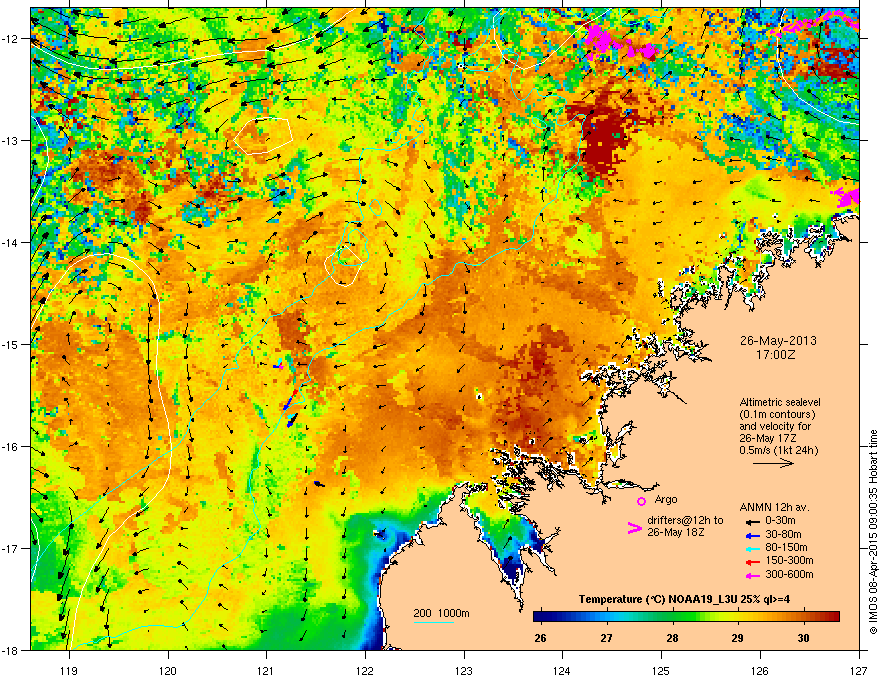Click the '80-150m' depth label
This screenshot has height=680, width=880.
pyautogui.click(x=786, y=547)
